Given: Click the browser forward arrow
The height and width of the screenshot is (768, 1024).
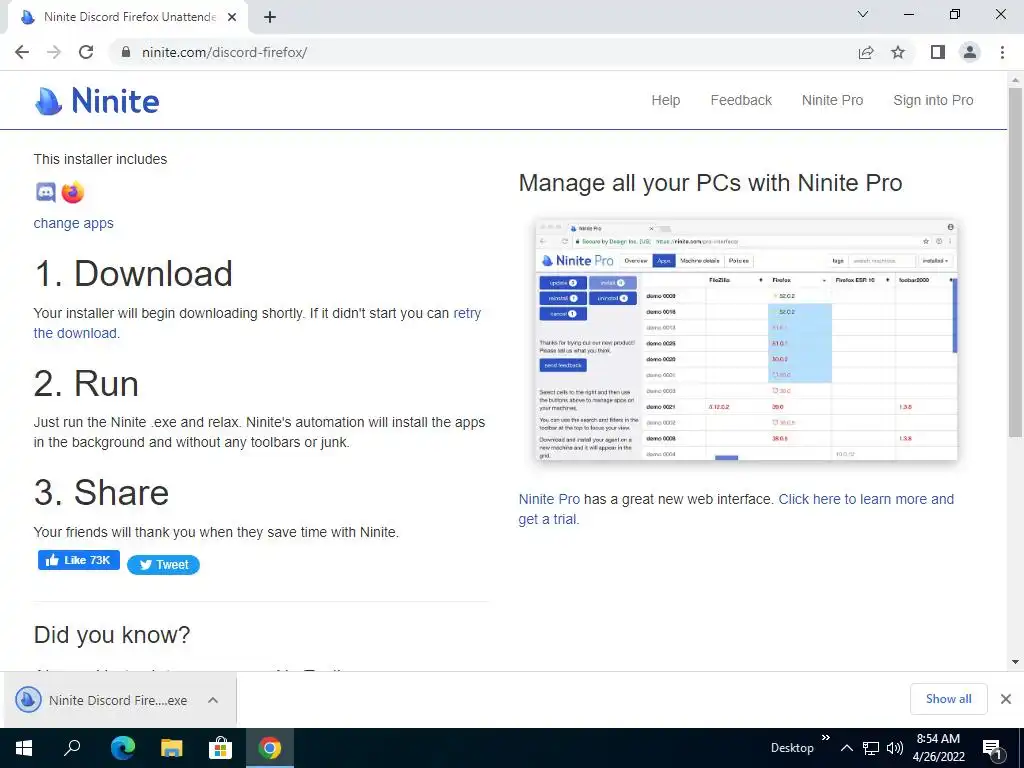Looking at the screenshot, I should (x=54, y=52).
